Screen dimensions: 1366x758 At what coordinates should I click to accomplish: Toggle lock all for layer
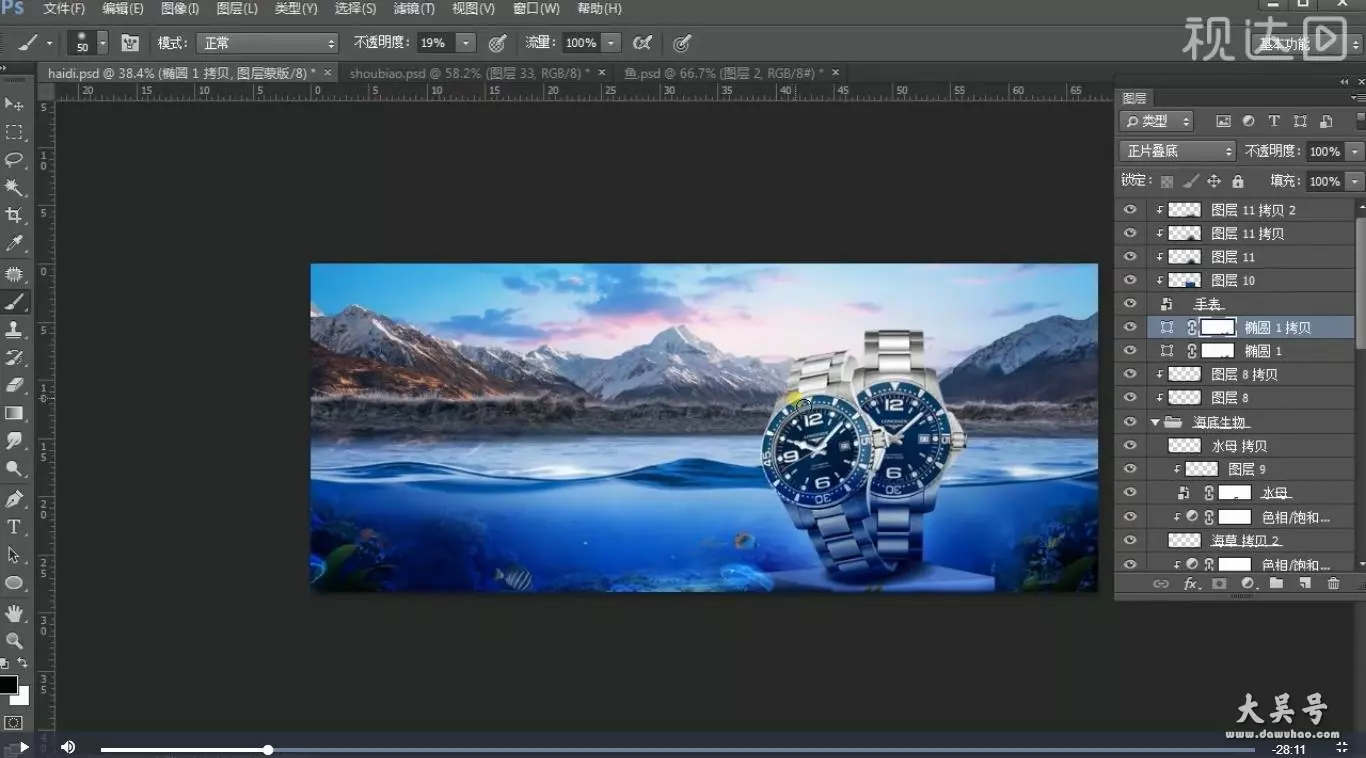pyautogui.click(x=1238, y=181)
